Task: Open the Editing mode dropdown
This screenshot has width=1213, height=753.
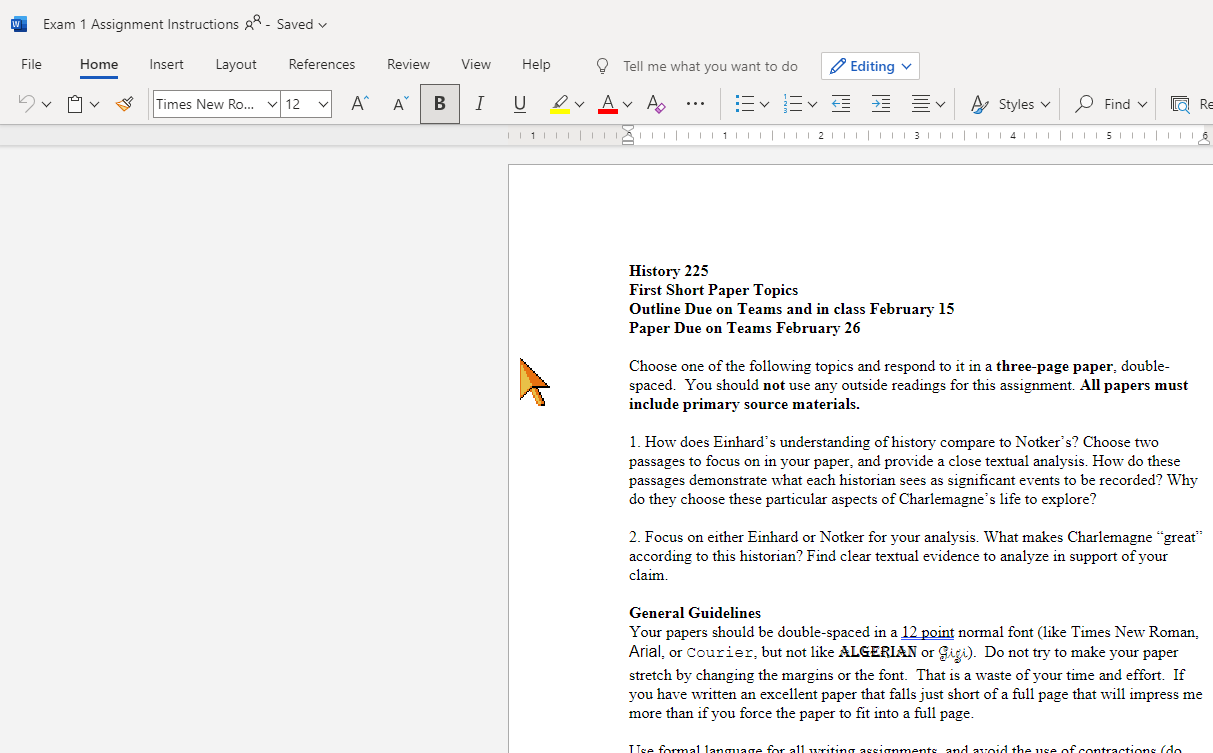Action: click(870, 66)
